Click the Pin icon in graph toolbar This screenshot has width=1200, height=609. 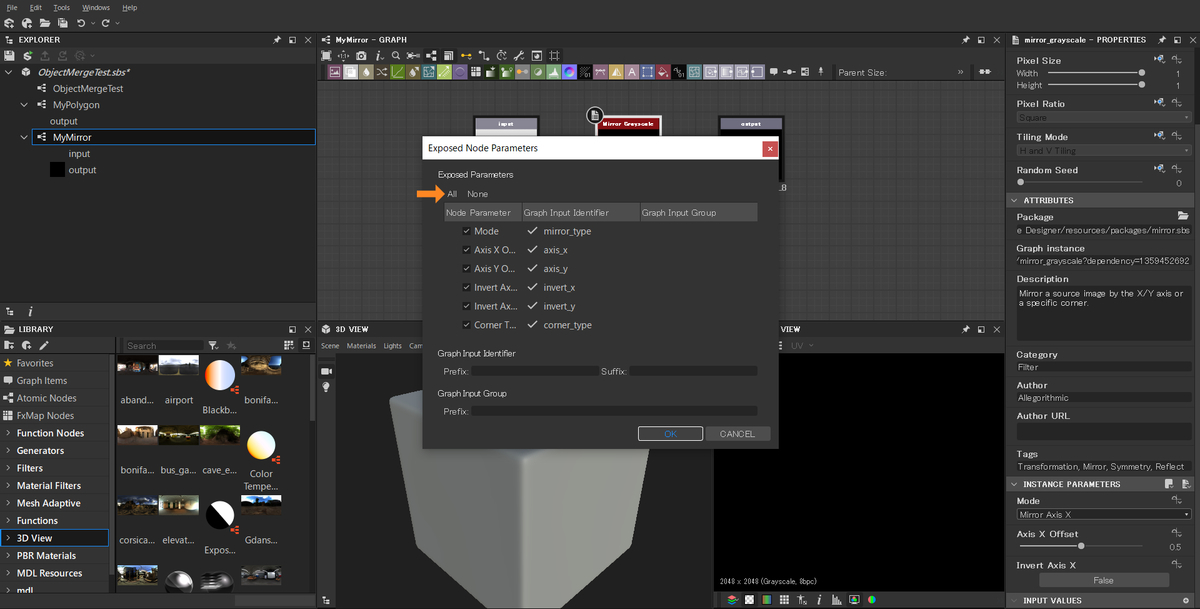(x=820, y=72)
